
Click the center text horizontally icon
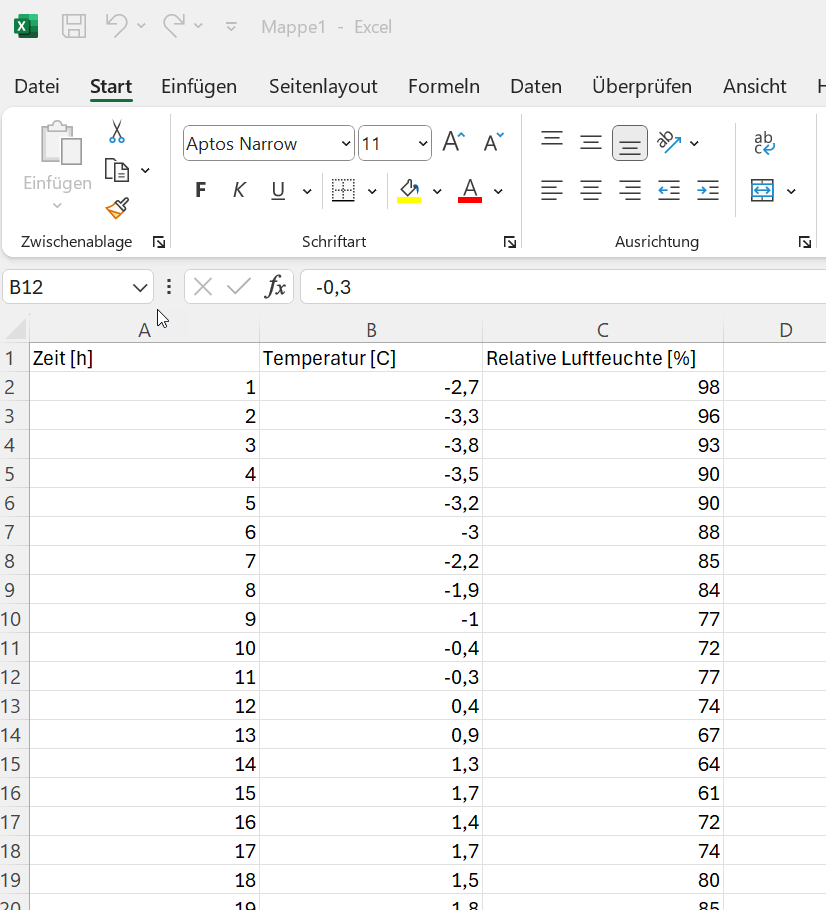pyautogui.click(x=591, y=190)
